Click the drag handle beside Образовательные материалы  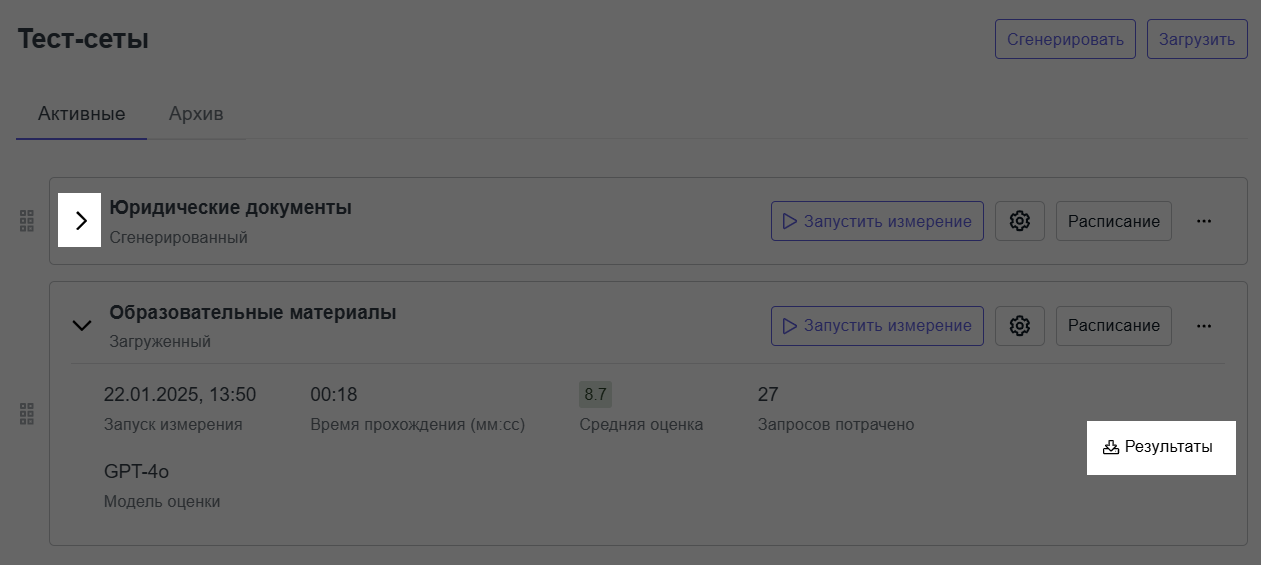[27, 413]
